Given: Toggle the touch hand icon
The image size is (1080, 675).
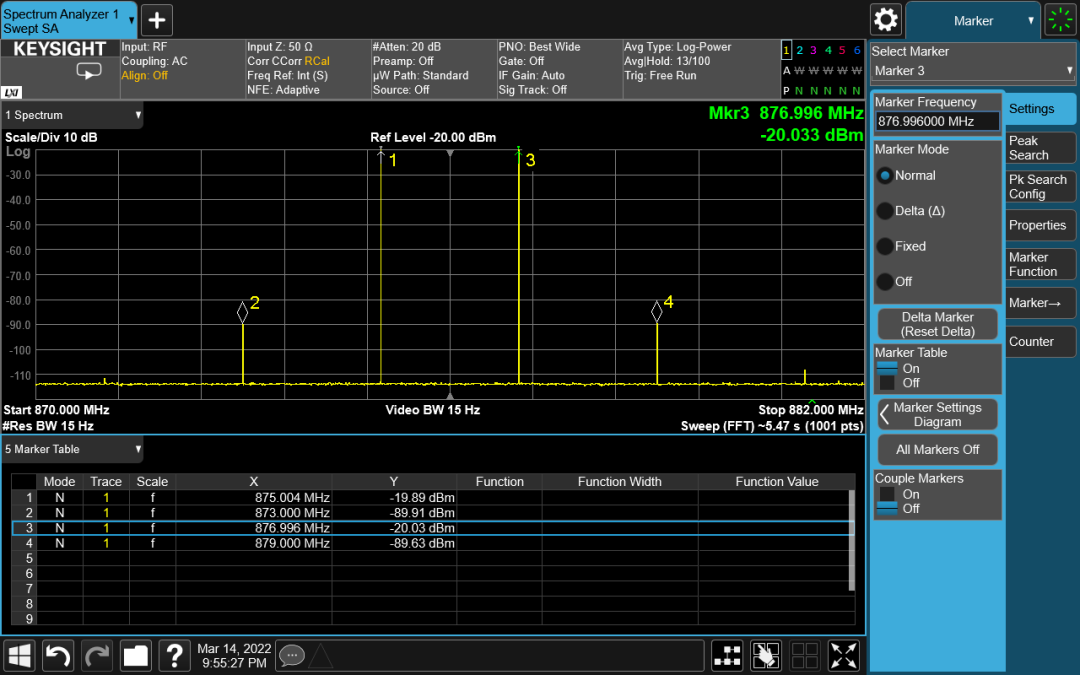Looking at the screenshot, I should 766,655.
